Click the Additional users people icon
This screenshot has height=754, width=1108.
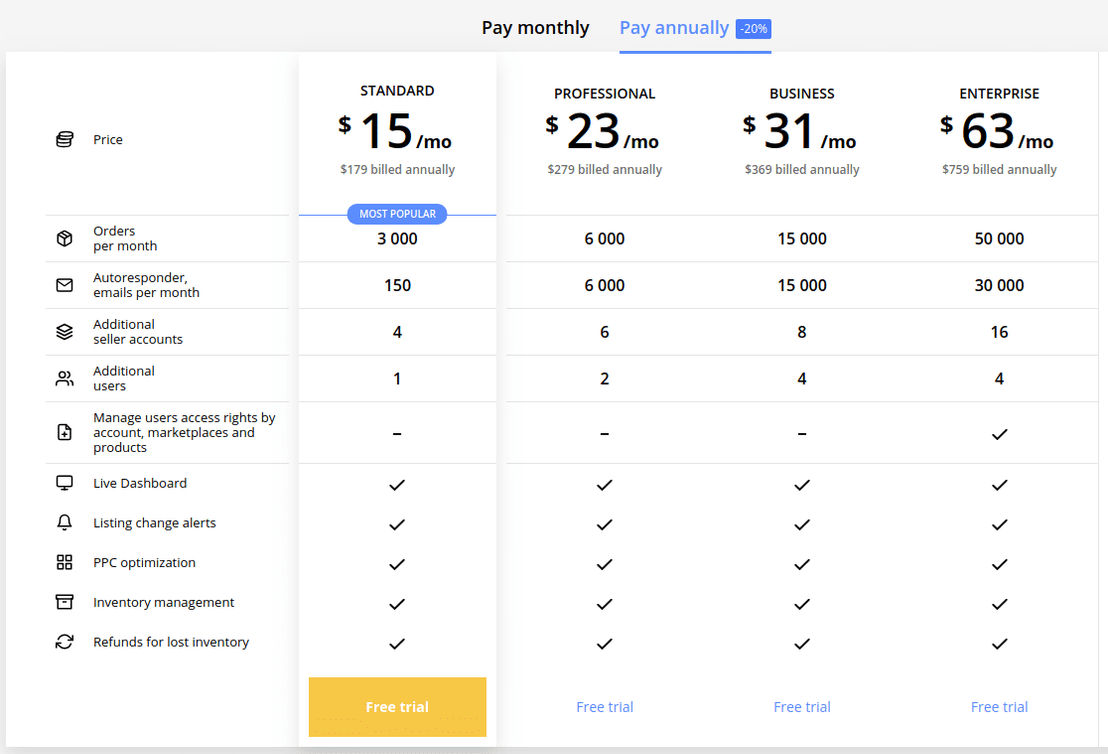tap(64, 379)
